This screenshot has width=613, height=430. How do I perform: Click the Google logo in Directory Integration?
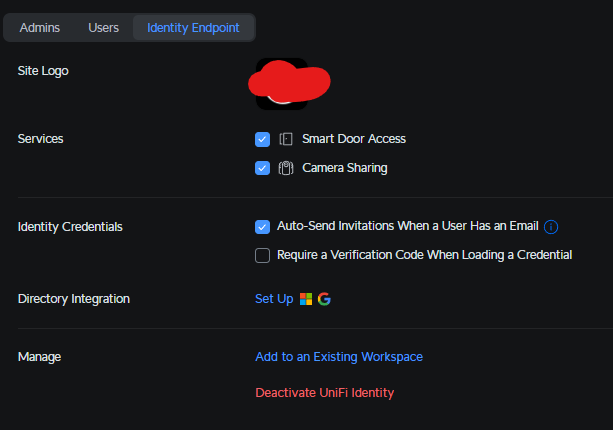tap(324, 299)
